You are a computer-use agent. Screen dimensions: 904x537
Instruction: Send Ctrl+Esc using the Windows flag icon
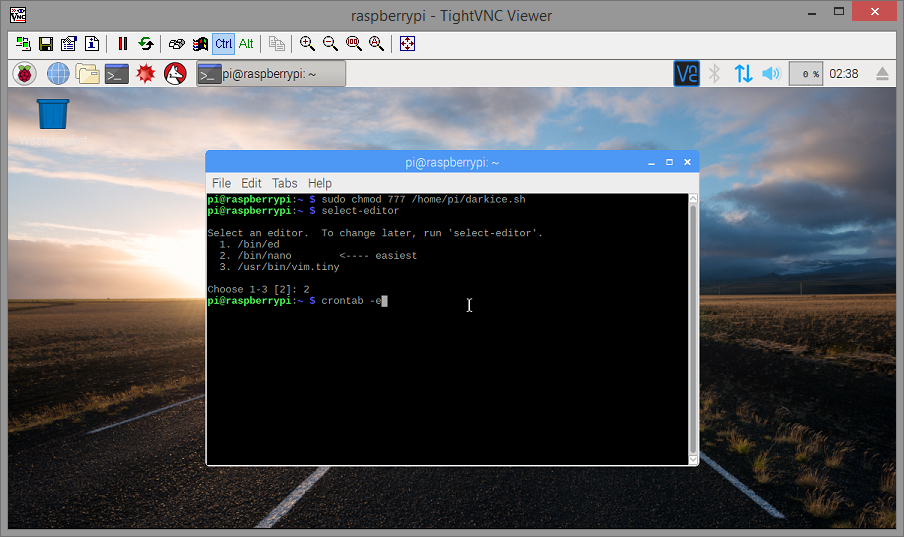tap(200, 44)
